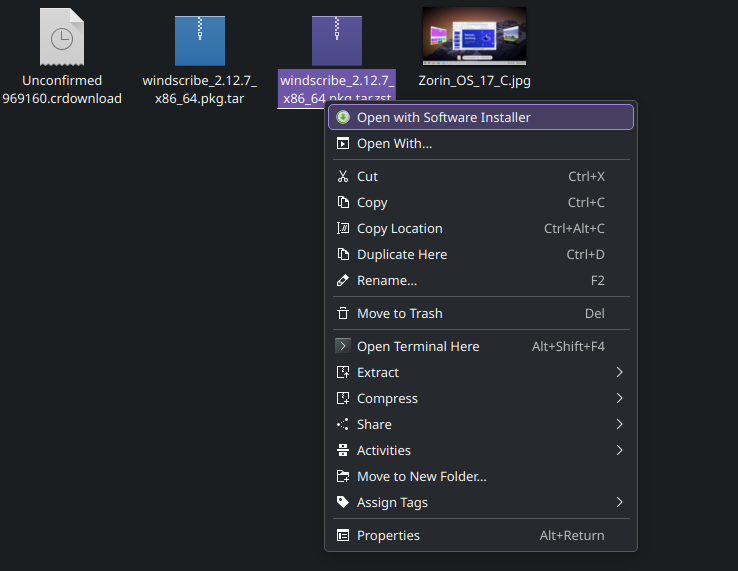This screenshot has height=571, width=738.
Task: Click the Copy pages icon
Action: 343,202
